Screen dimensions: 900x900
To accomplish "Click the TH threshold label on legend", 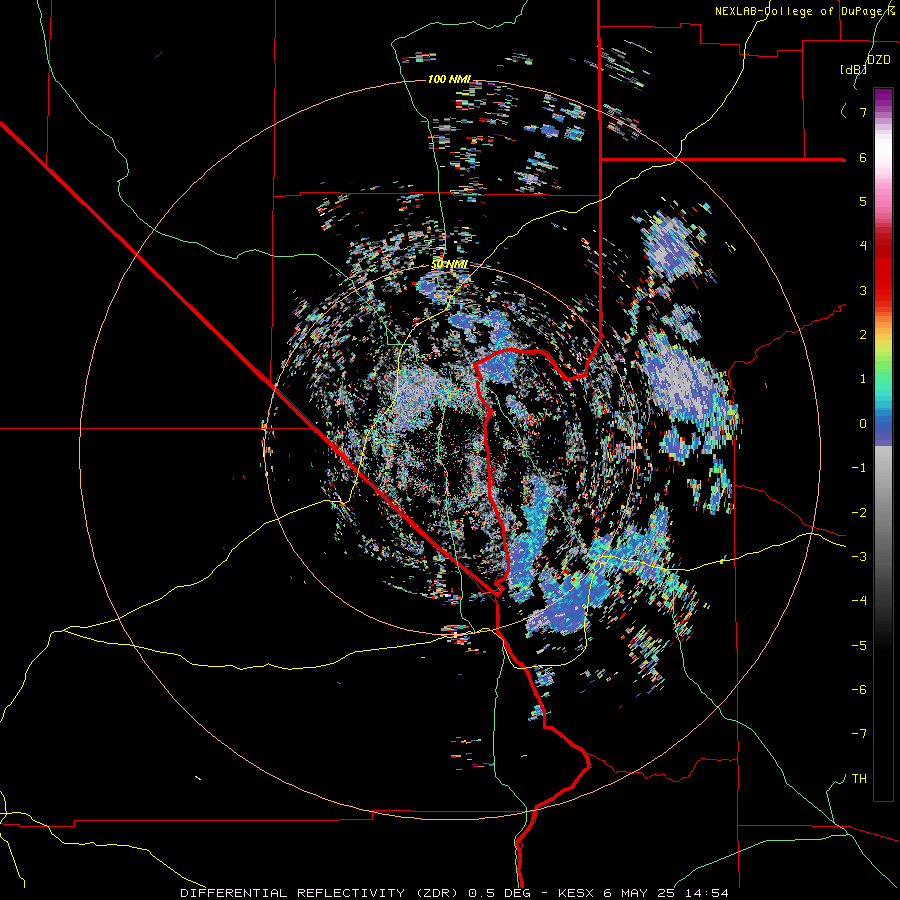I will (859, 779).
